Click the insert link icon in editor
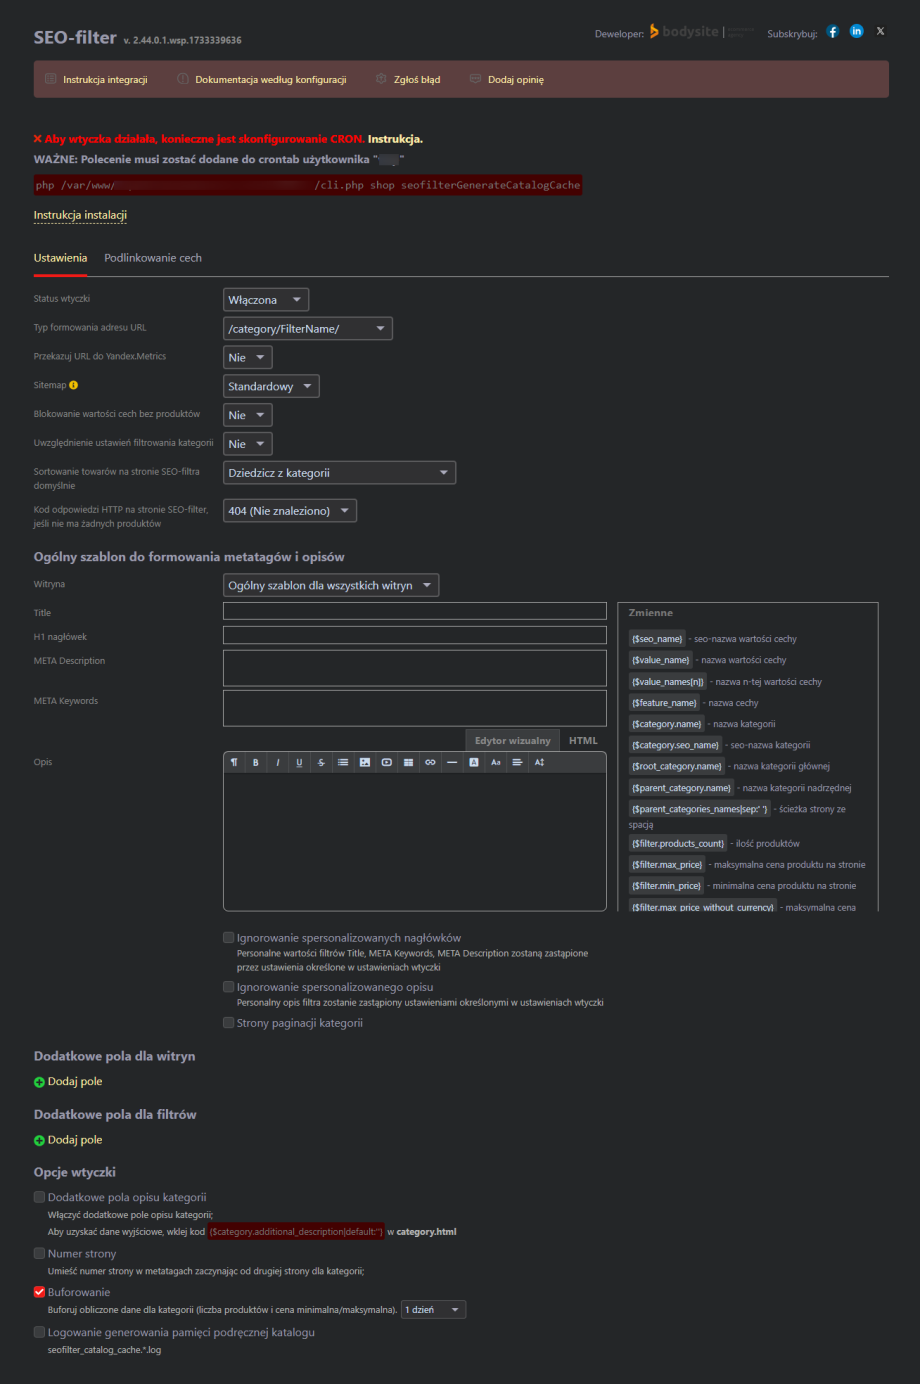Image resolution: width=920 pixels, height=1384 pixels. 430,763
